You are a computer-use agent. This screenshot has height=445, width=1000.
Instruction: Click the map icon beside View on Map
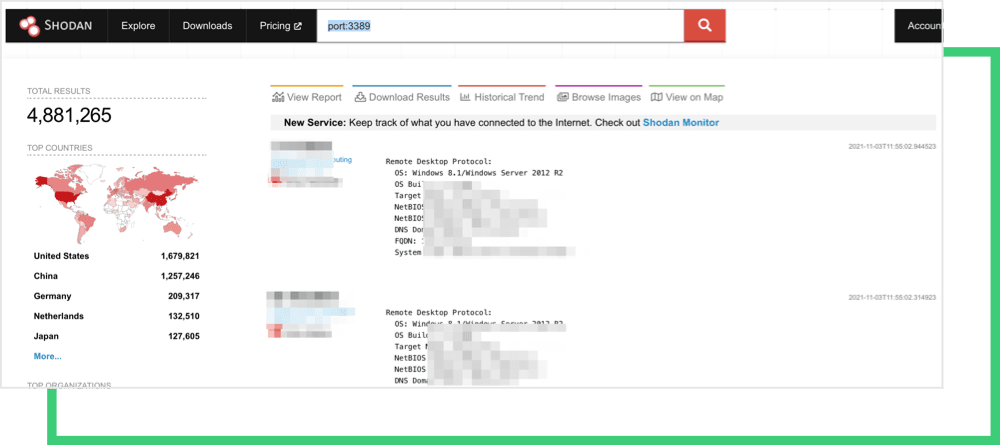click(656, 97)
